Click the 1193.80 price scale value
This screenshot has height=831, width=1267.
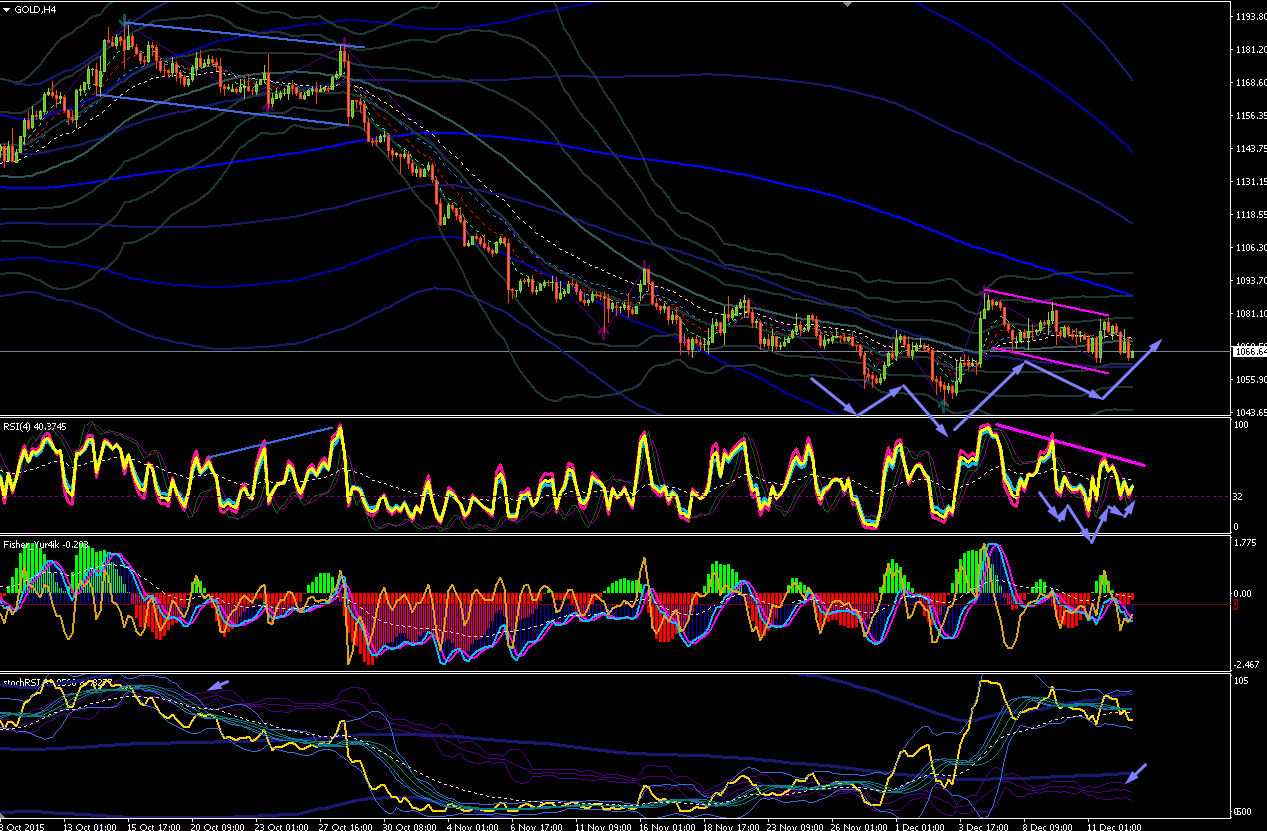[1249, 17]
